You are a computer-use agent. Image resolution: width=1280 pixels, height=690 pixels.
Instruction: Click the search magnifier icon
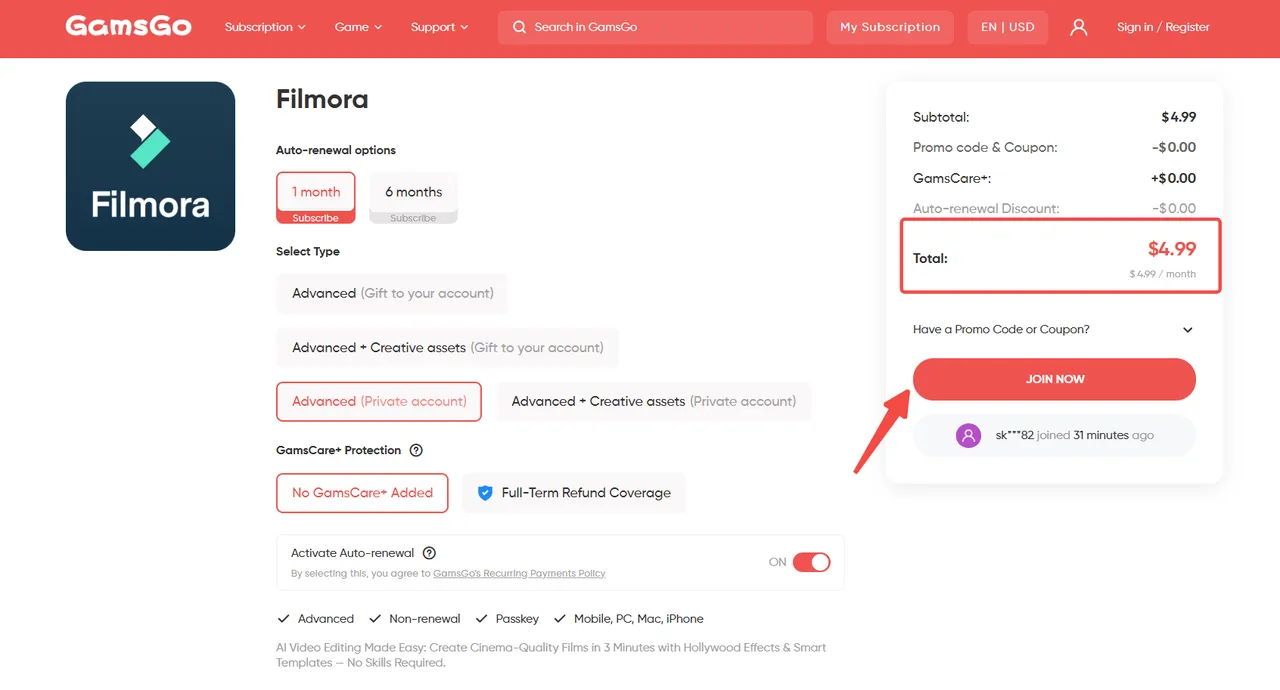pyautogui.click(x=519, y=27)
